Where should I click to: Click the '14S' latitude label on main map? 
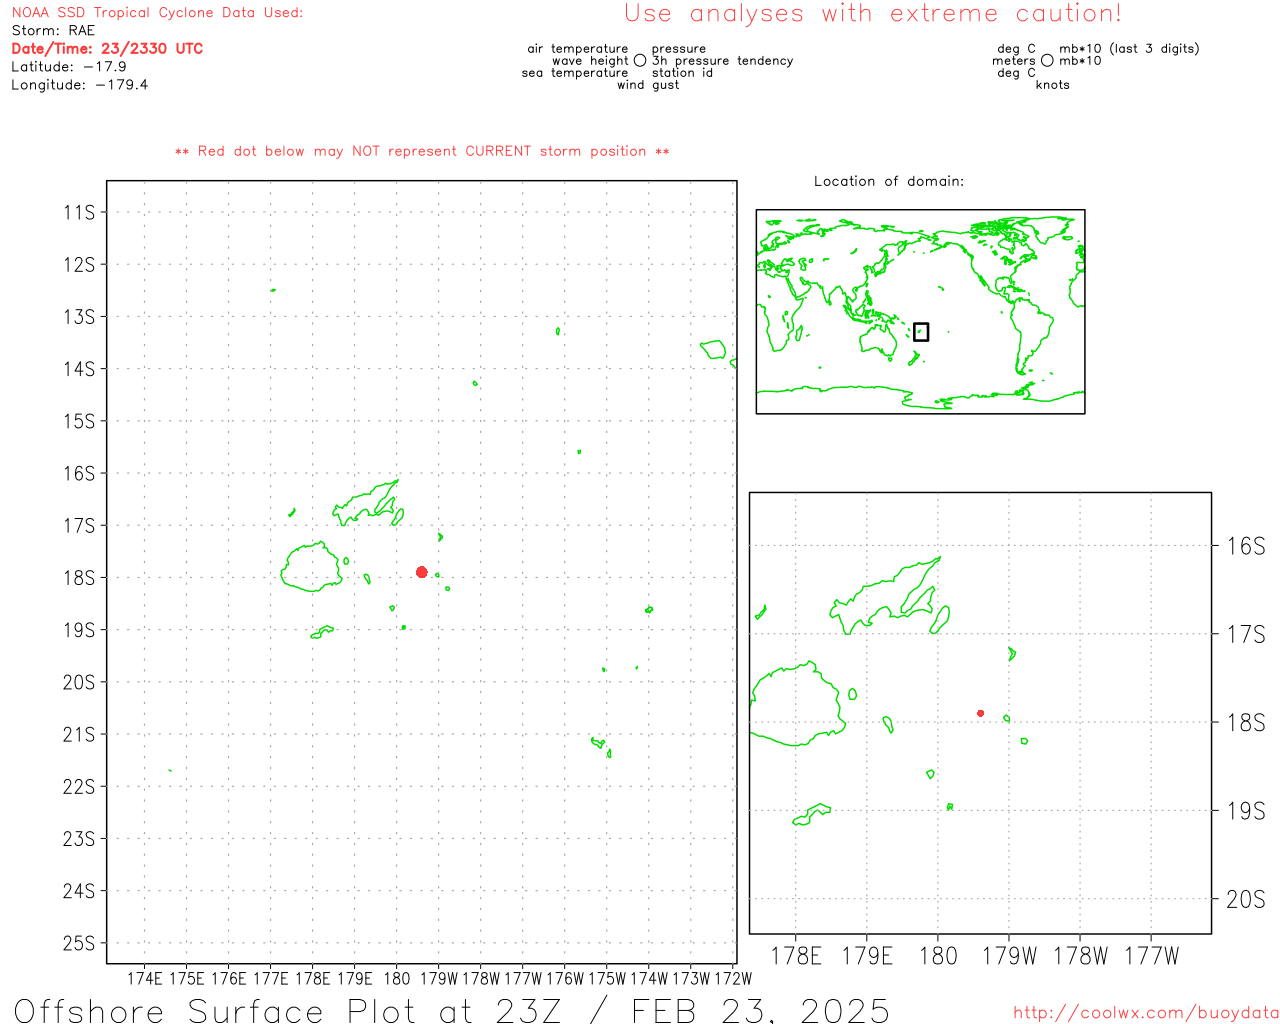pyautogui.click(x=79, y=369)
